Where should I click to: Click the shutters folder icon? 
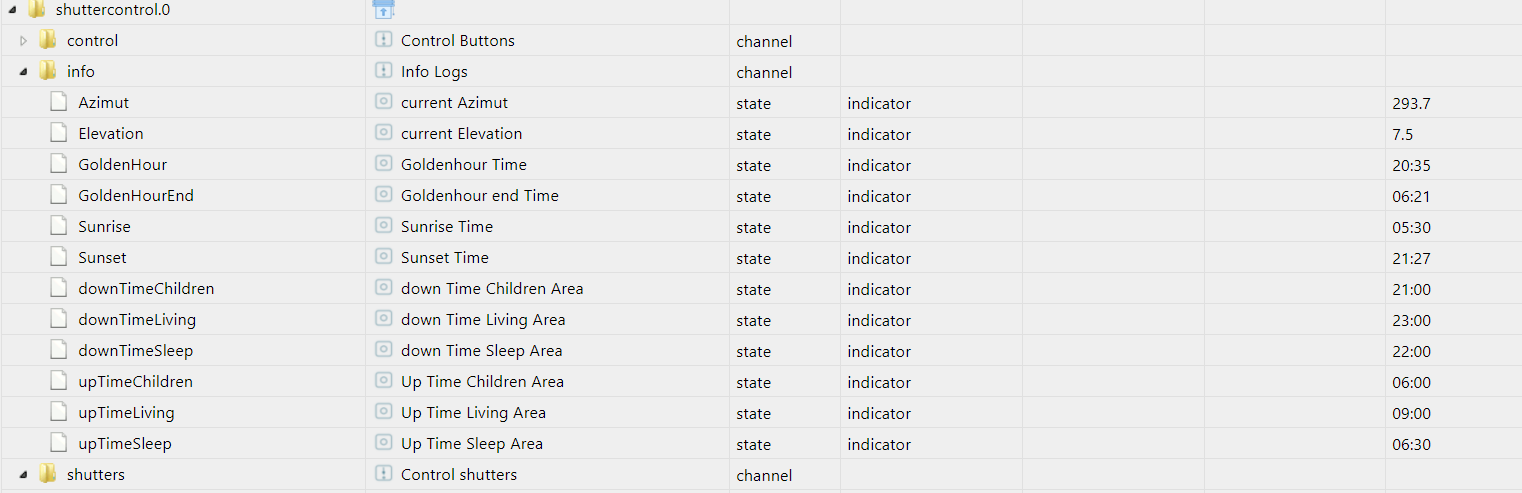click(47, 474)
